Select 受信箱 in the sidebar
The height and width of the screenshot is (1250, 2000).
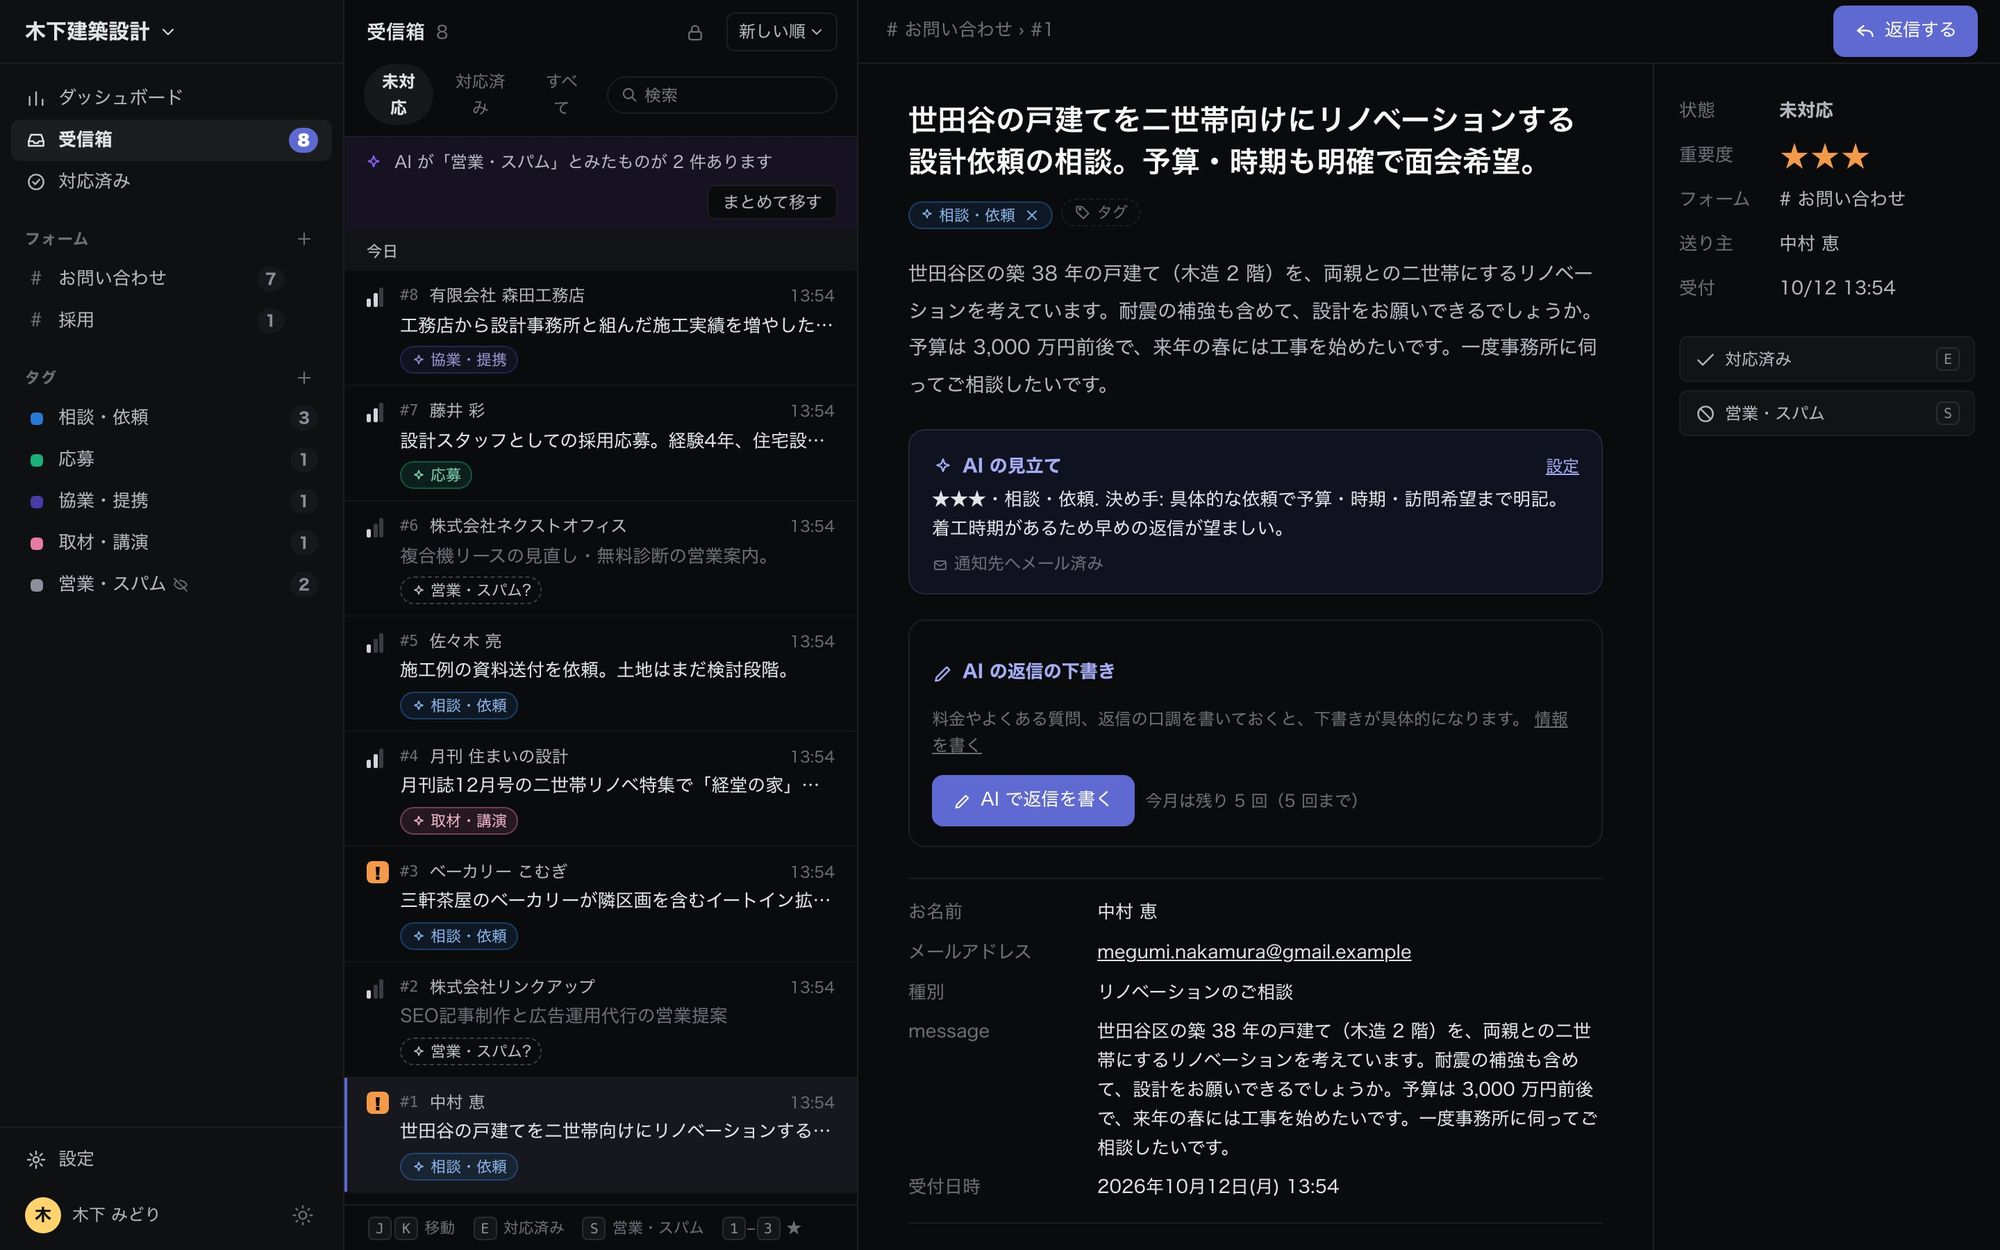point(171,139)
